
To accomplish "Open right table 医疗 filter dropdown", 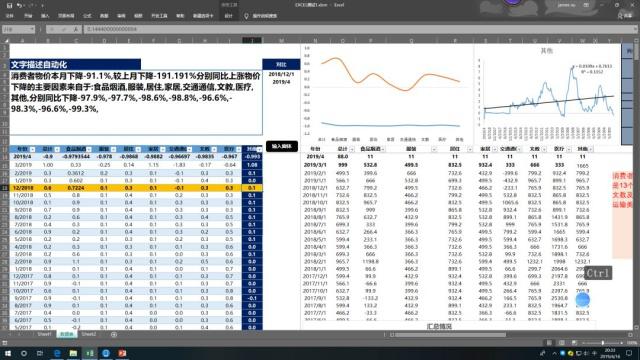I will [x=569, y=149].
